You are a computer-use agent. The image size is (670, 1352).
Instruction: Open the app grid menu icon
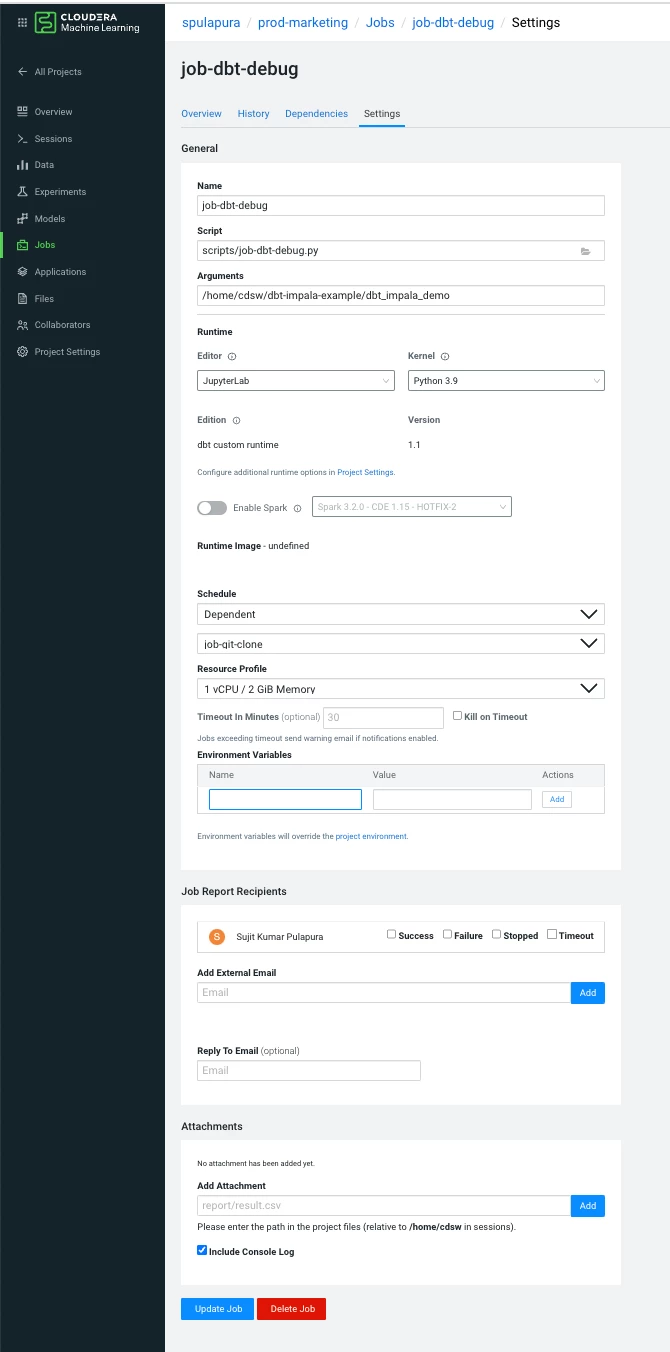pyautogui.click(x=22, y=22)
